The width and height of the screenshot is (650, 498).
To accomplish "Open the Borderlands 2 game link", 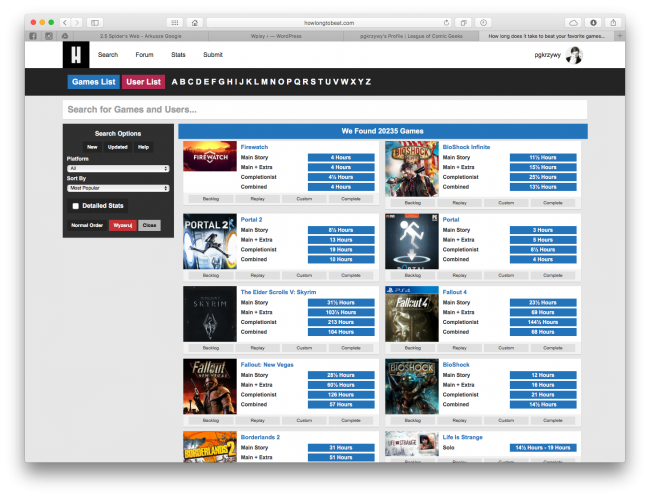I will [x=260, y=437].
